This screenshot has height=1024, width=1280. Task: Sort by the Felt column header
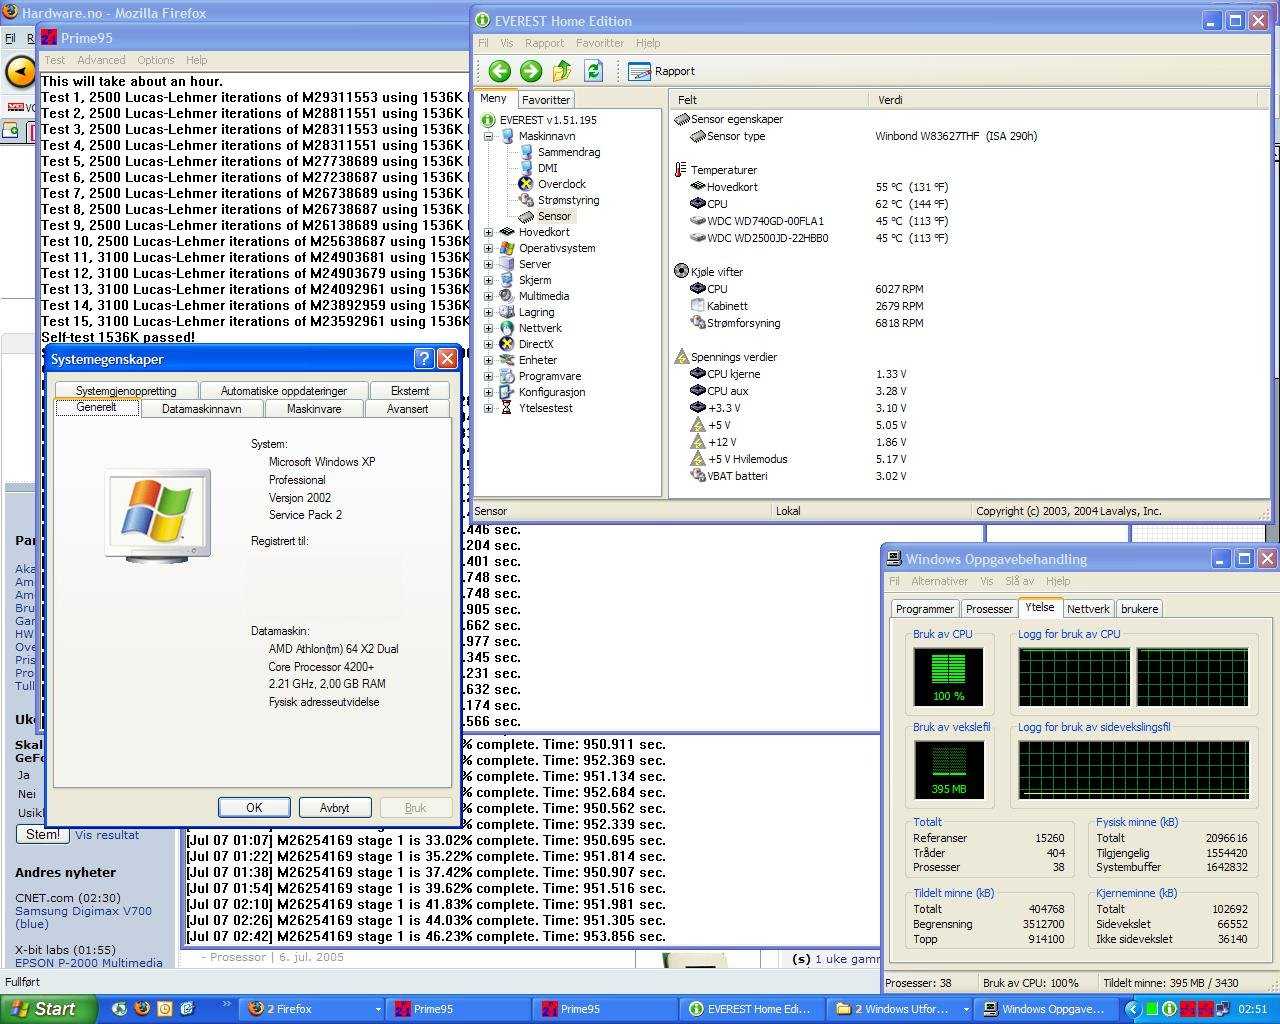click(x=768, y=100)
